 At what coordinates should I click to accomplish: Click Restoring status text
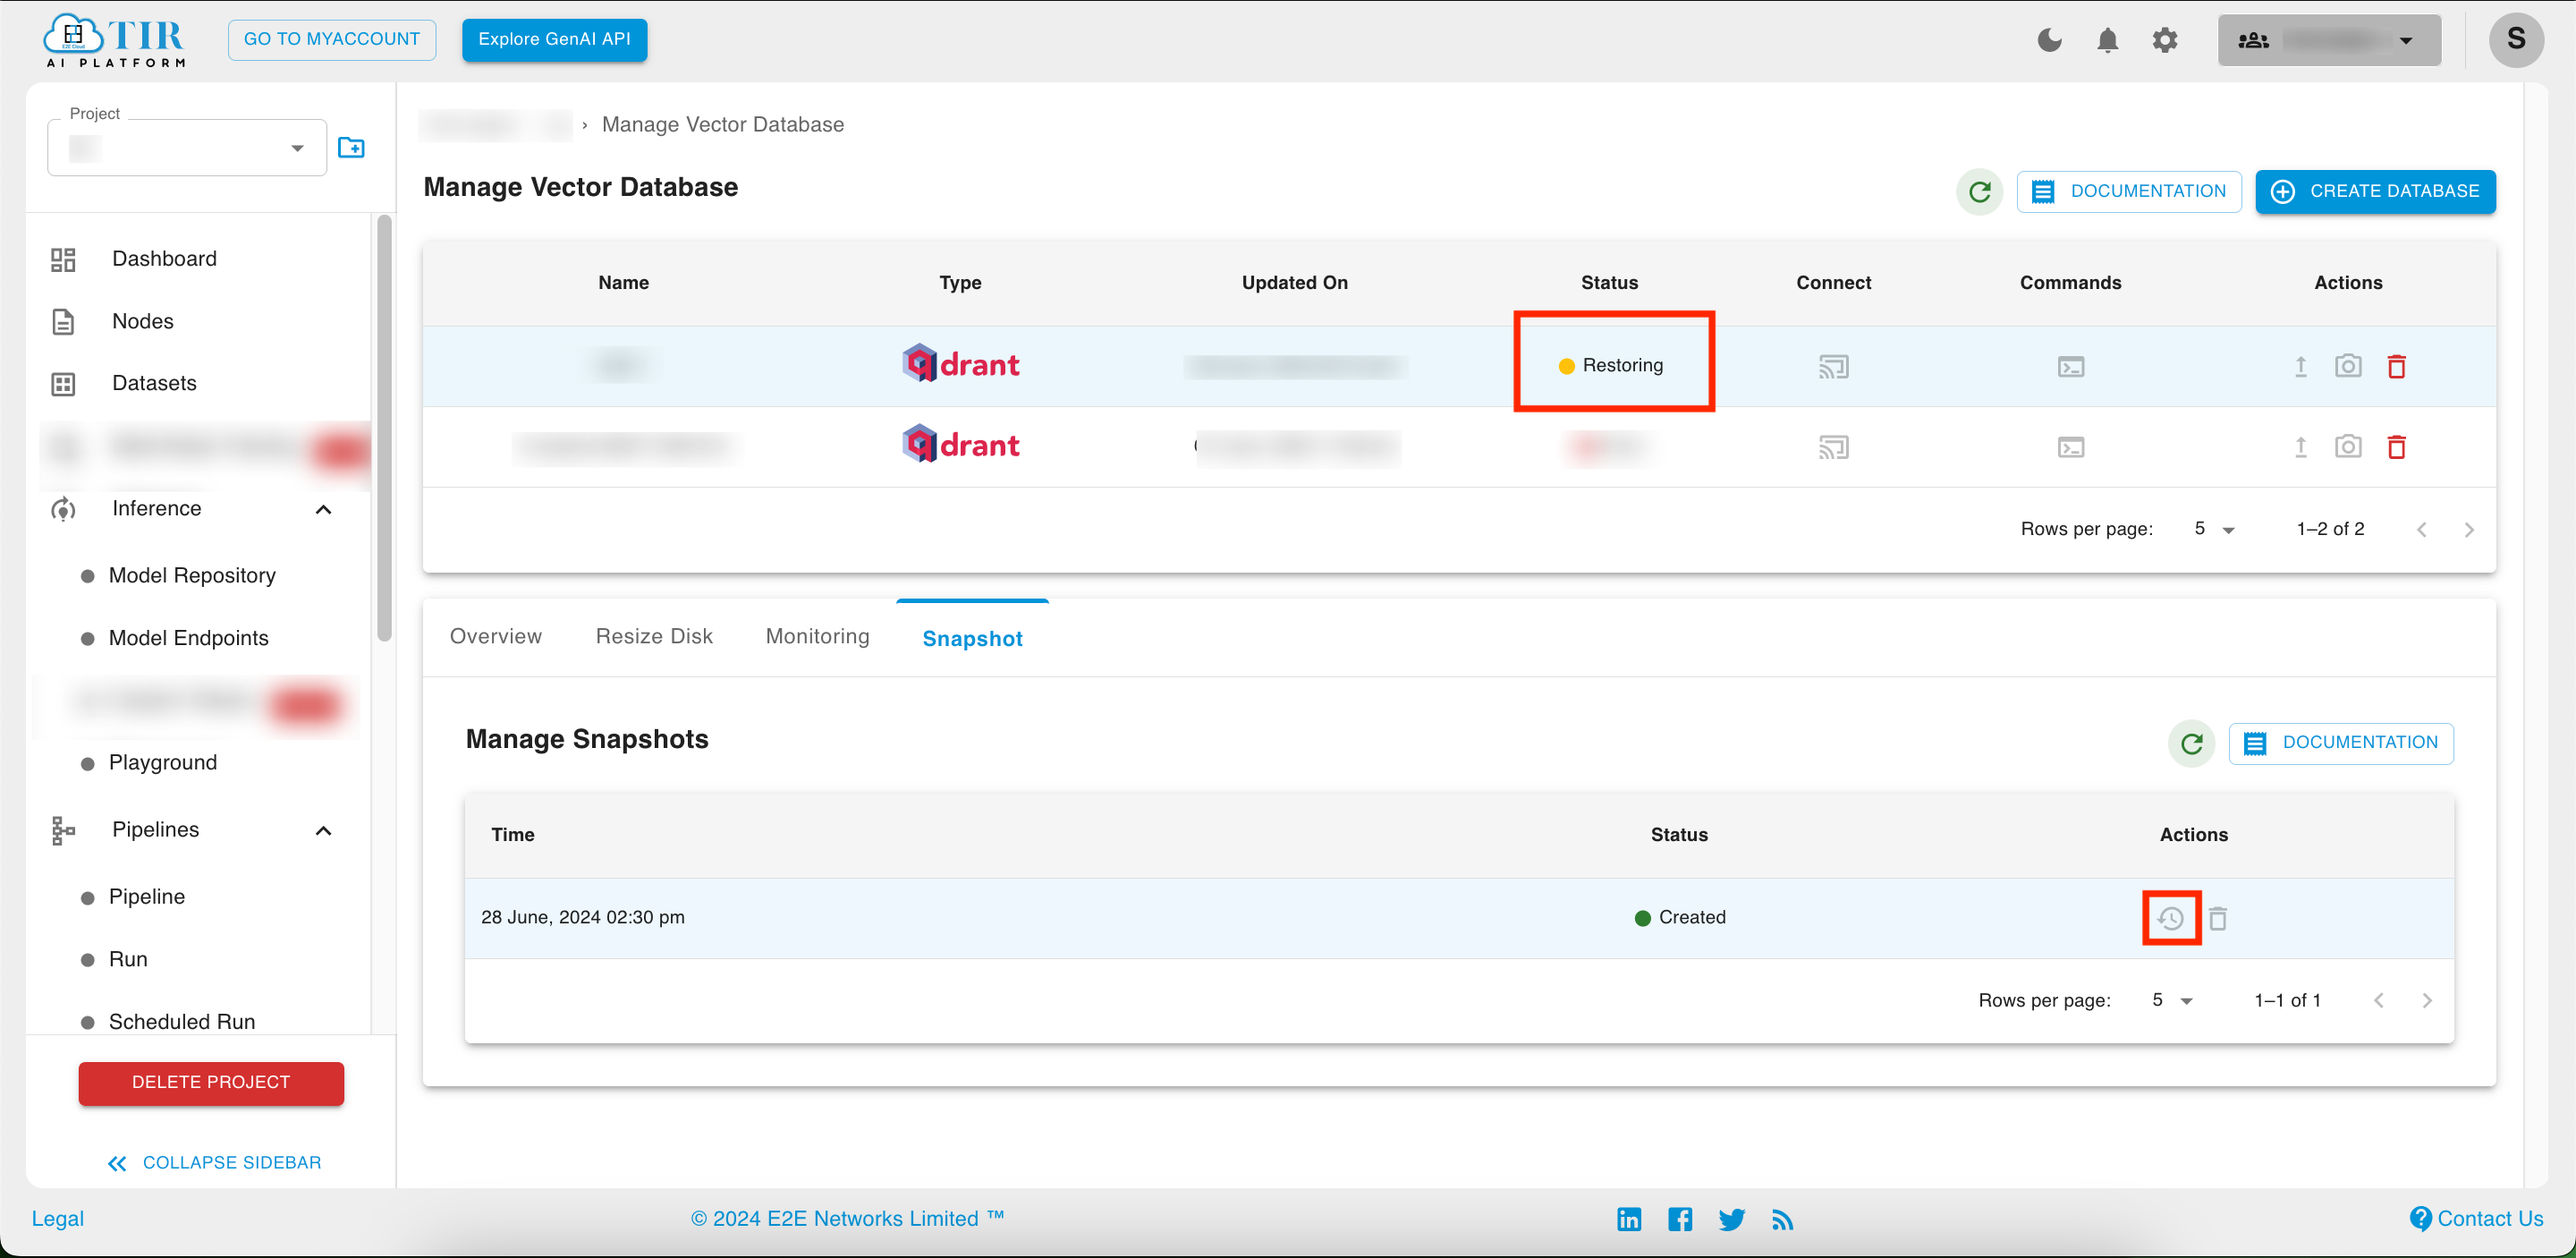pos(1622,366)
